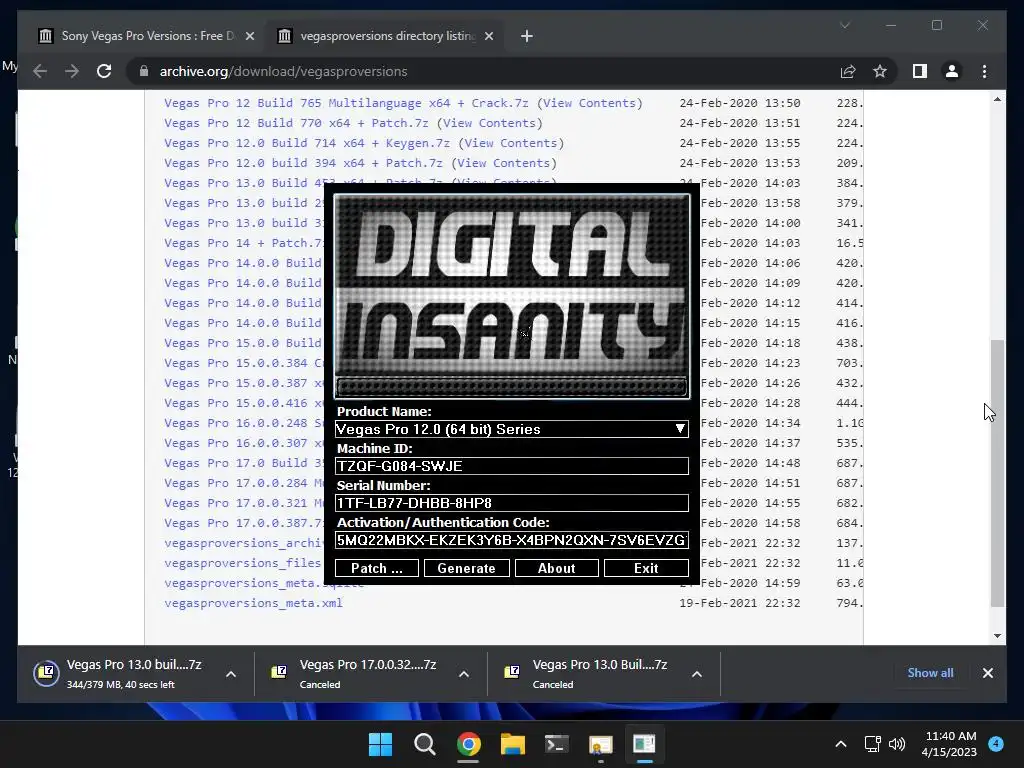This screenshot has width=1024, height=768.
Task: Close Sony Vegas Pro Versions tab
Action: pos(249,36)
